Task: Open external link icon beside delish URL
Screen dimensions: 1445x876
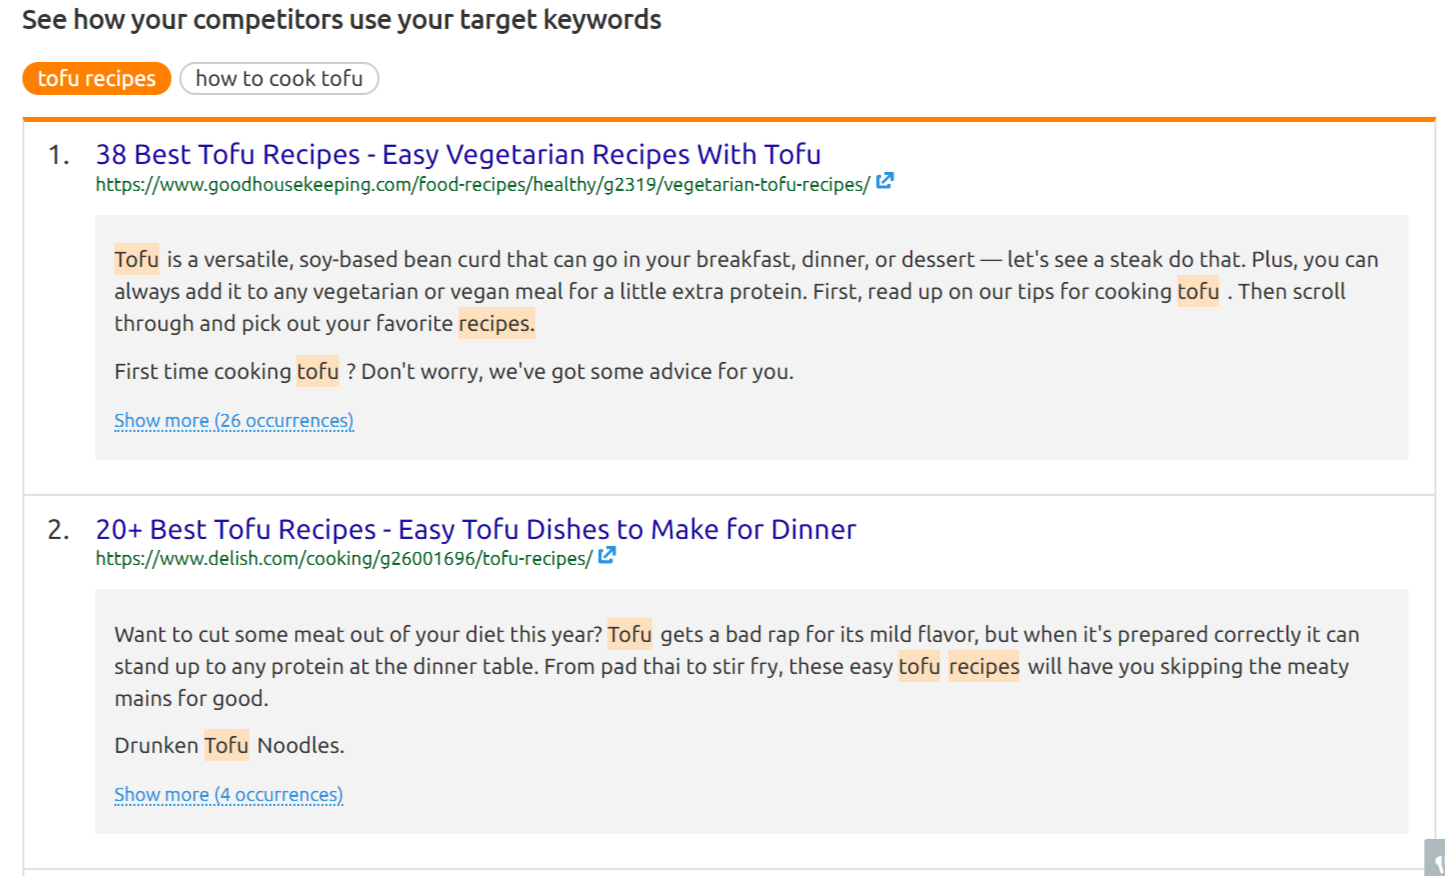Action: (607, 556)
